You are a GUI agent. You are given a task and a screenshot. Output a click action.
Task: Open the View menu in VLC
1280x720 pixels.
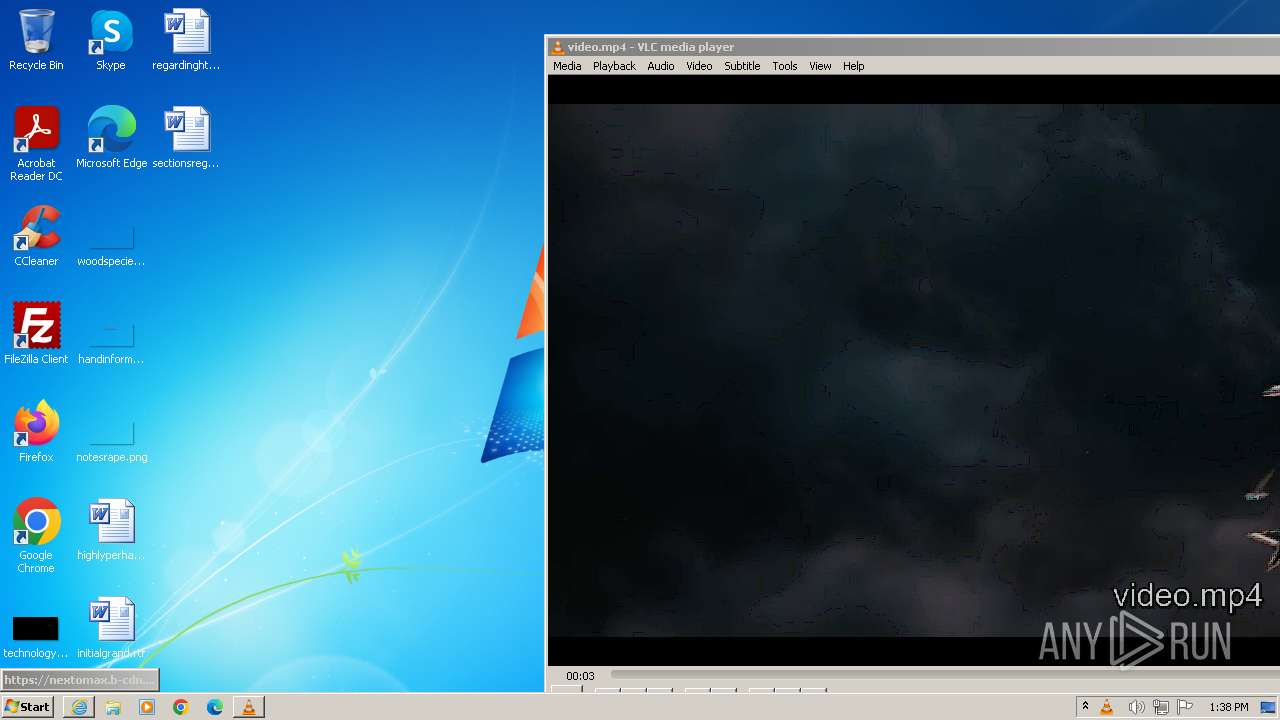[x=820, y=66]
